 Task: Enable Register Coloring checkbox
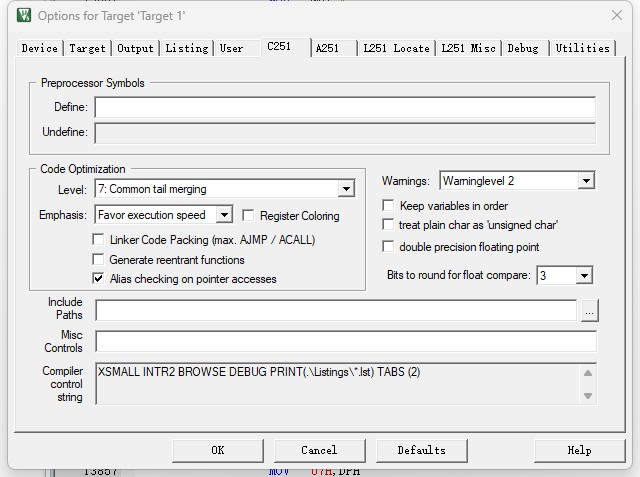coord(248,215)
